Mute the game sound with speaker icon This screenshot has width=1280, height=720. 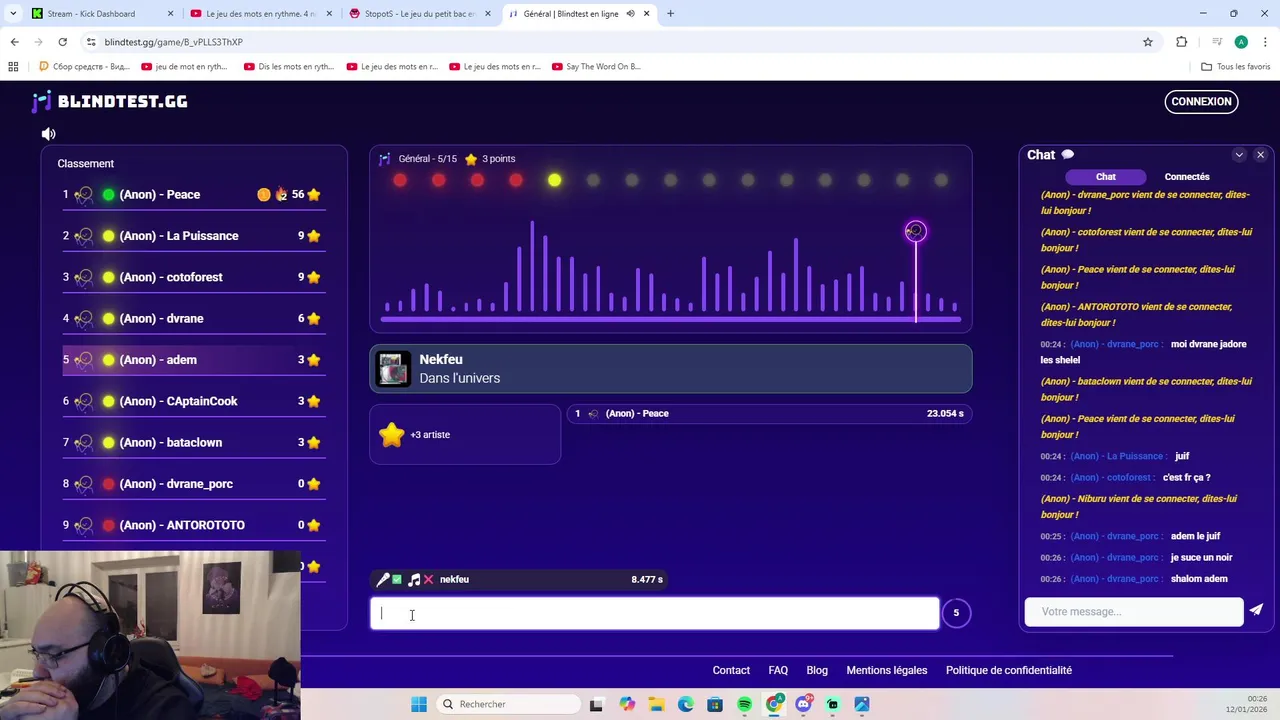tap(48, 134)
